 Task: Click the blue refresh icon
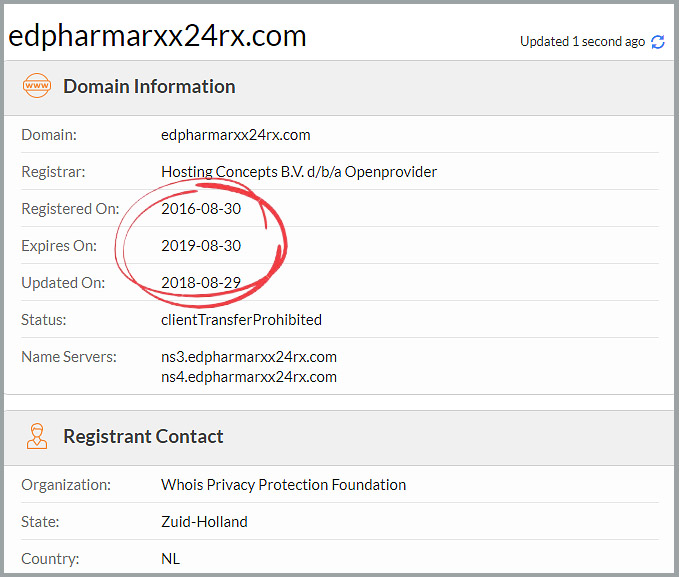tap(658, 42)
